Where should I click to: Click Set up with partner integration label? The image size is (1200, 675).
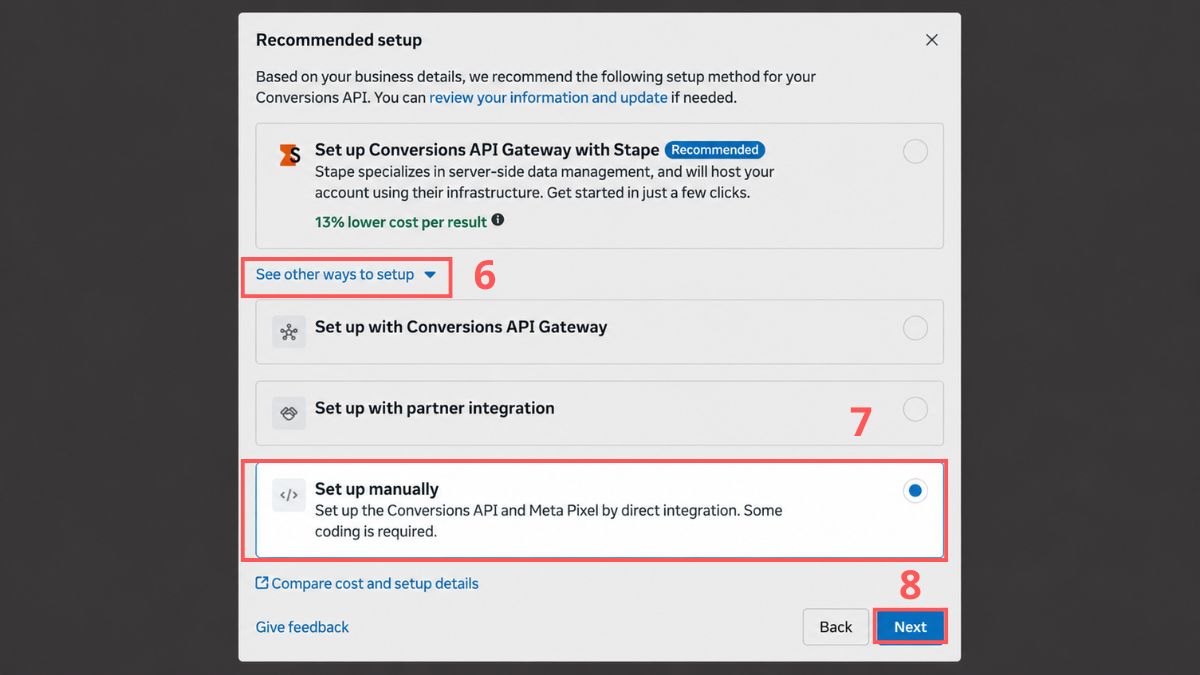coord(434,408)
